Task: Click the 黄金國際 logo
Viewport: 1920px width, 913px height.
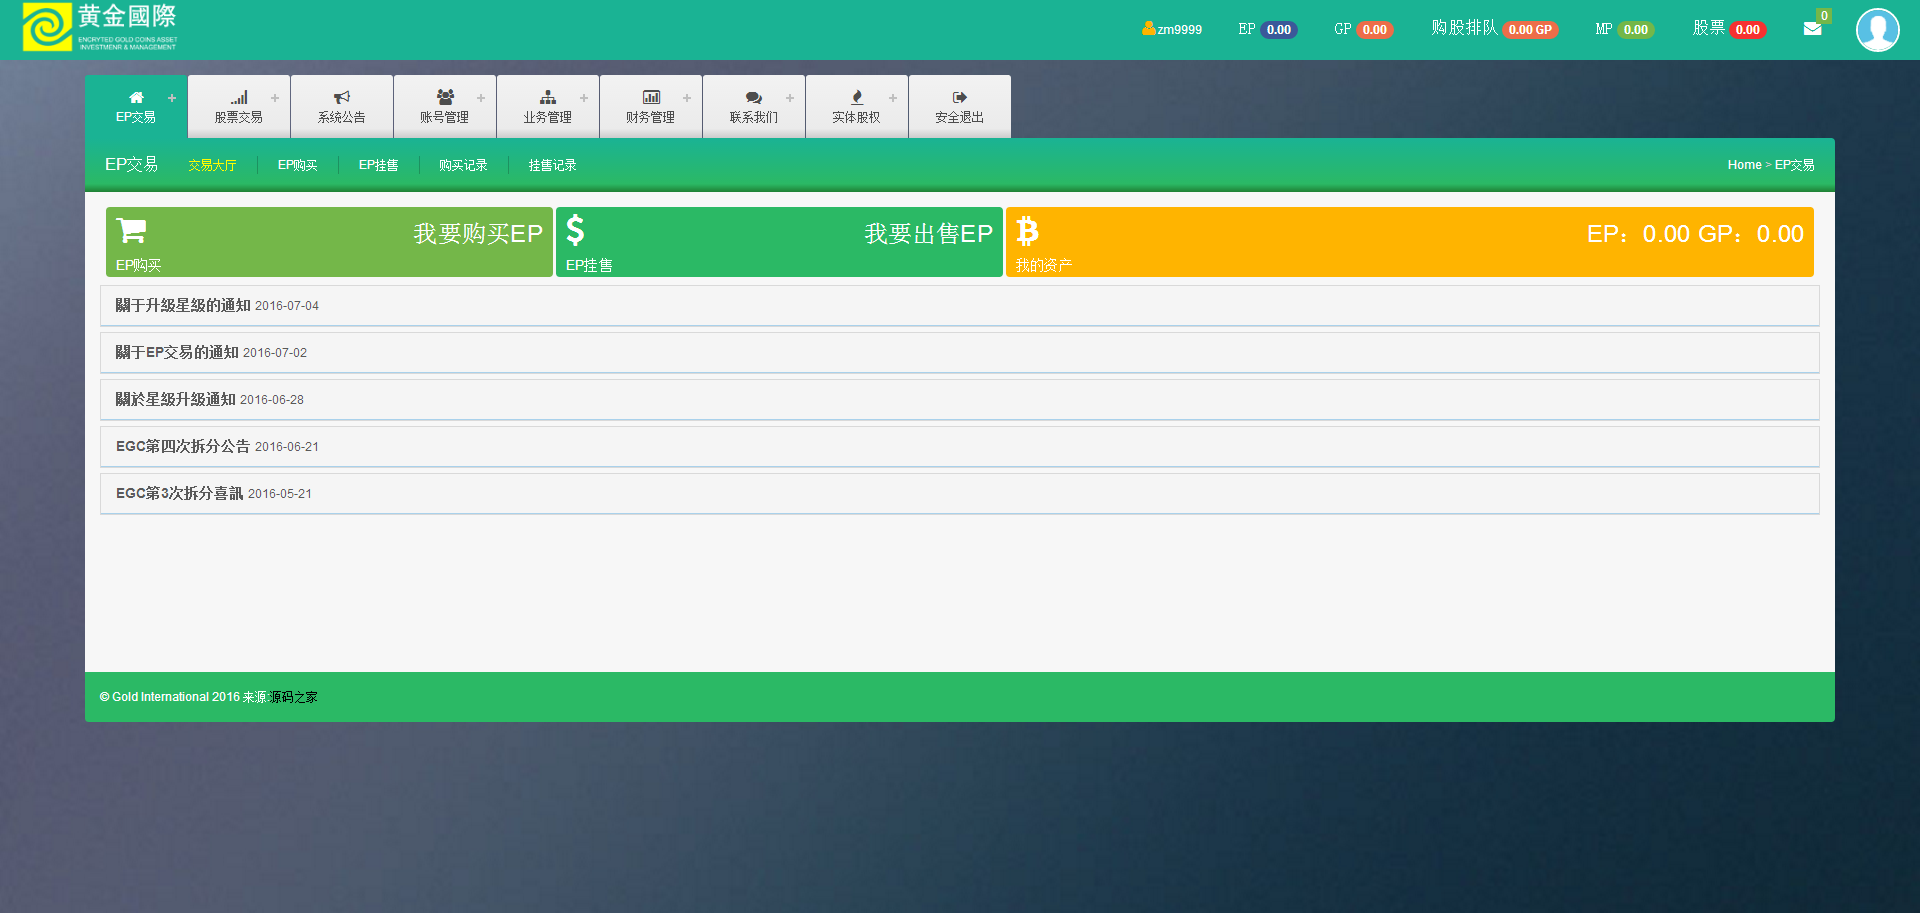Action: tap(100, 27)
